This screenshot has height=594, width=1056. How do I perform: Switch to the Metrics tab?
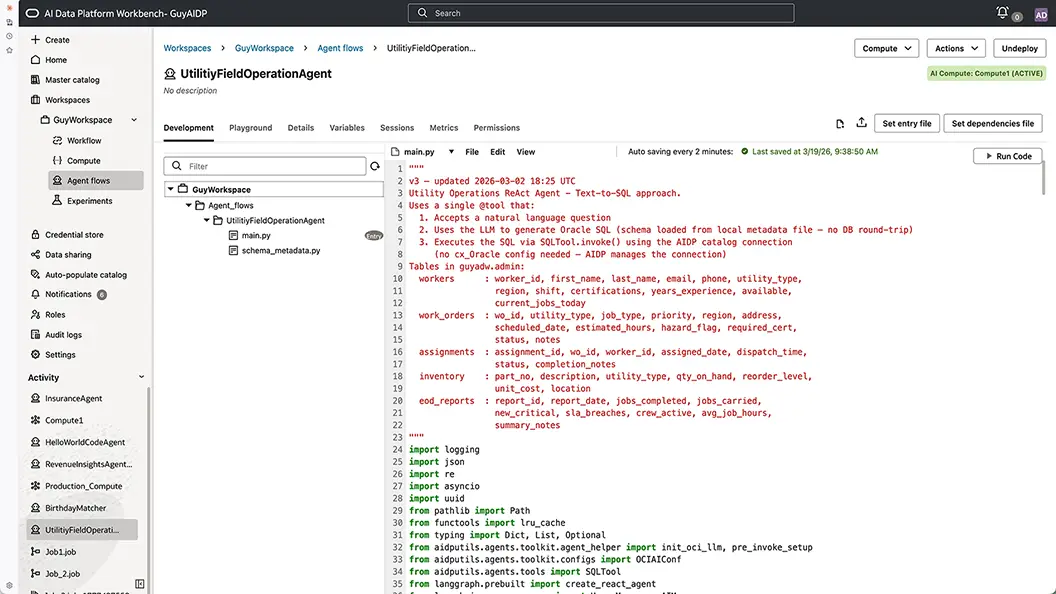coord(444,128)
